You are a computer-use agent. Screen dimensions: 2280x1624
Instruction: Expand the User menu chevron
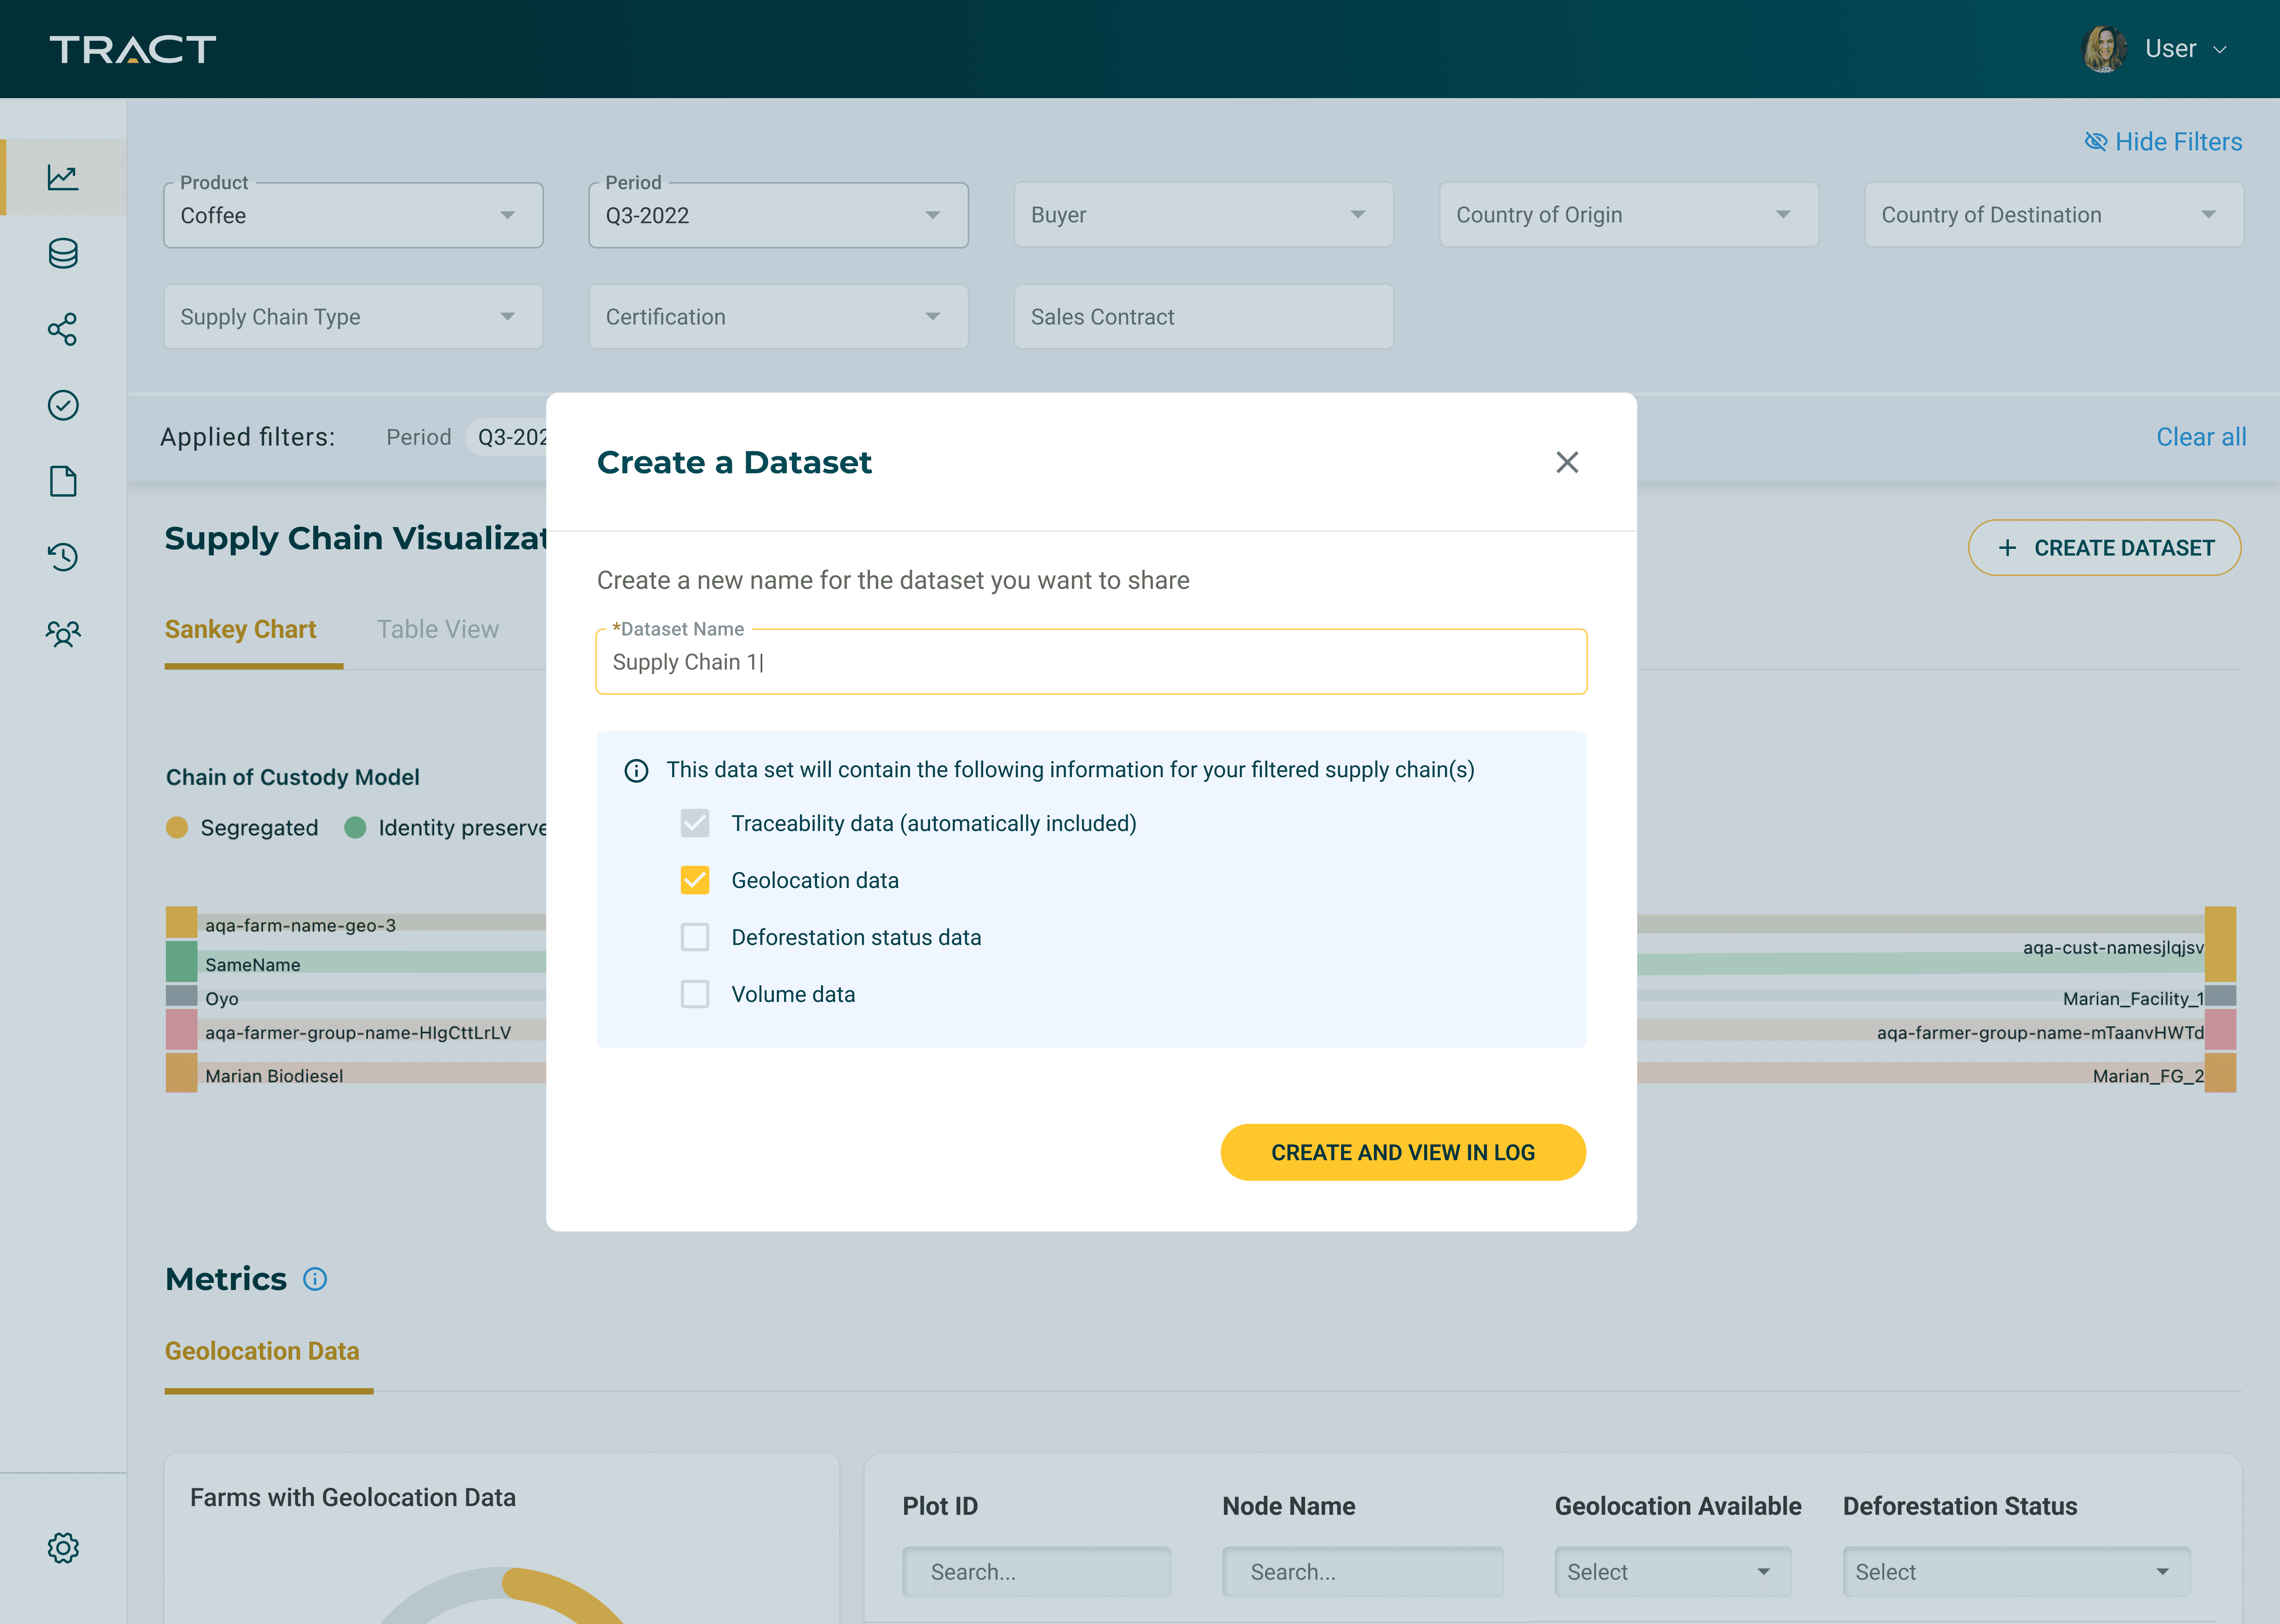[x=2220, y=50]
